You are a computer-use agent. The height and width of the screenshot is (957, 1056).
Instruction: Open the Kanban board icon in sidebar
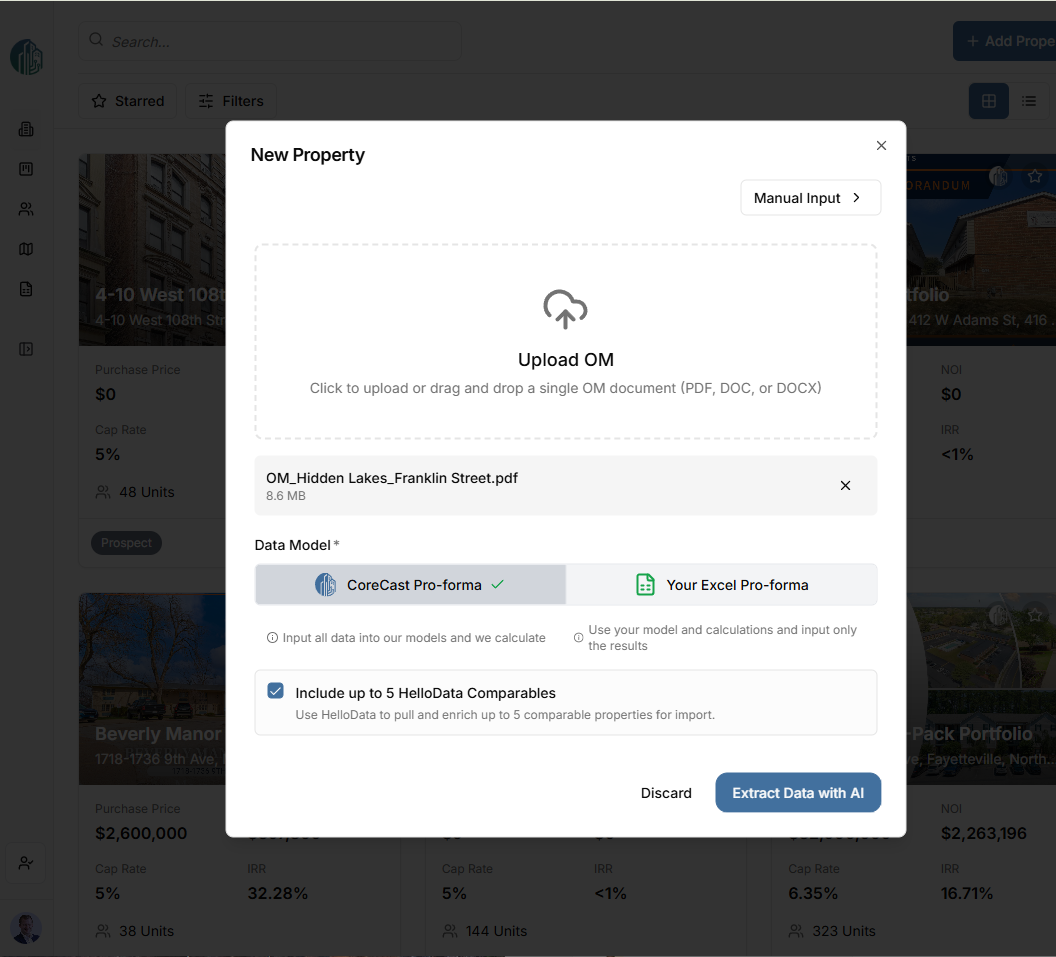point(27,169)
